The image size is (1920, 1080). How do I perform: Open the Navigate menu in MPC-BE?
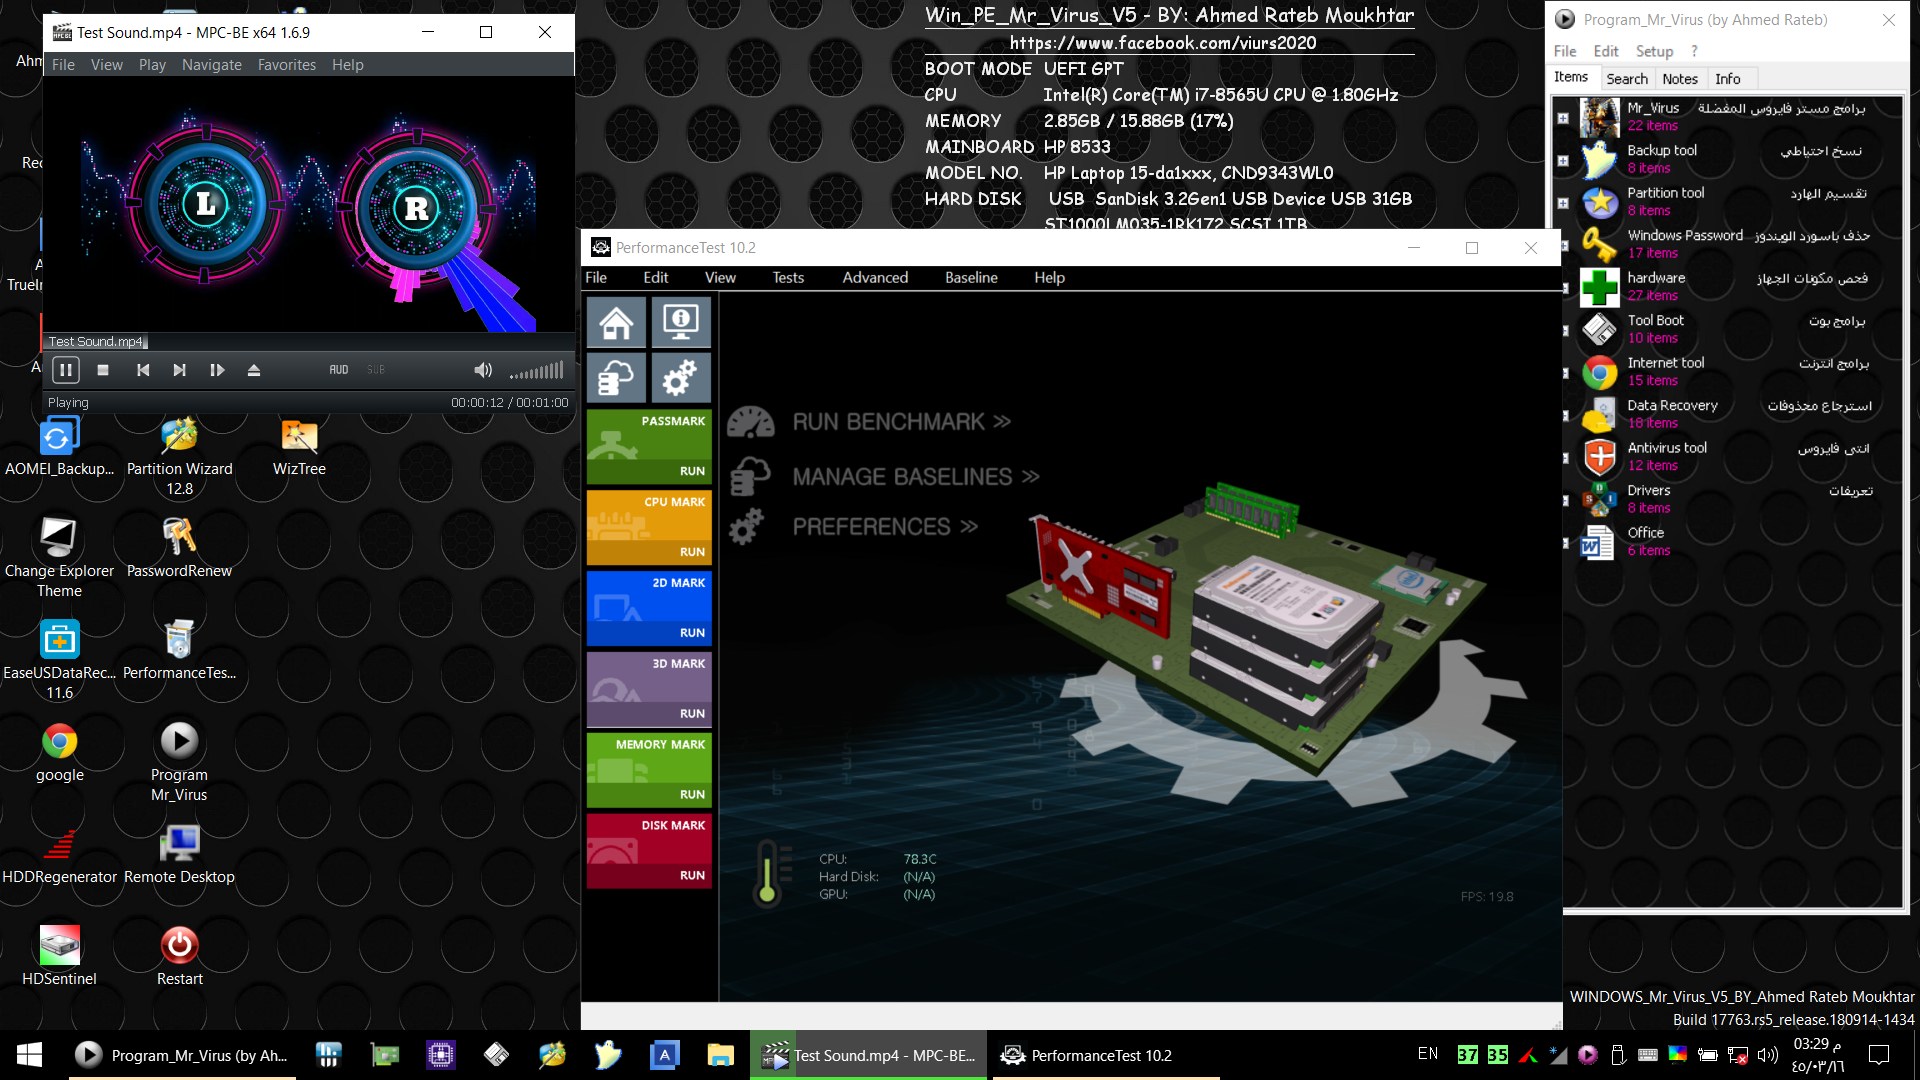coord(212,65)
